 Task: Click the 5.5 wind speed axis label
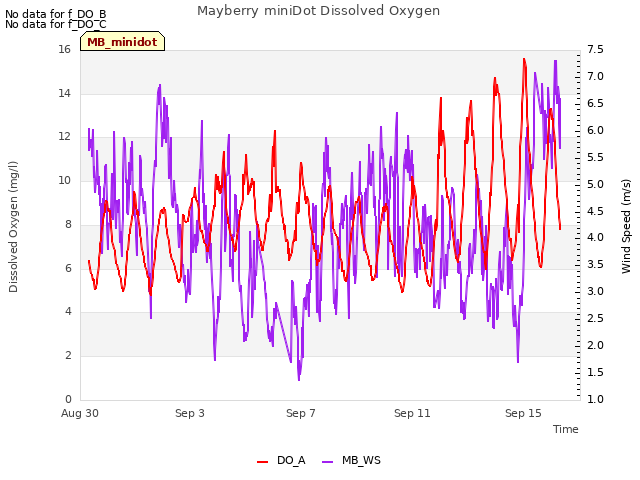595,158
